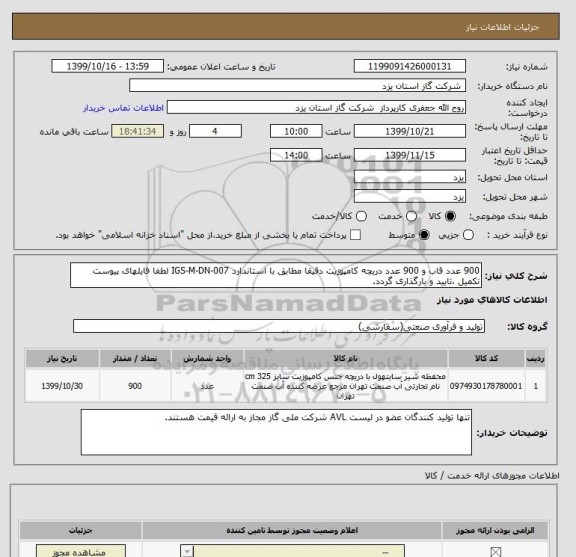
Task: Select the کالا radio button
Action: click(x=450, y=216)
